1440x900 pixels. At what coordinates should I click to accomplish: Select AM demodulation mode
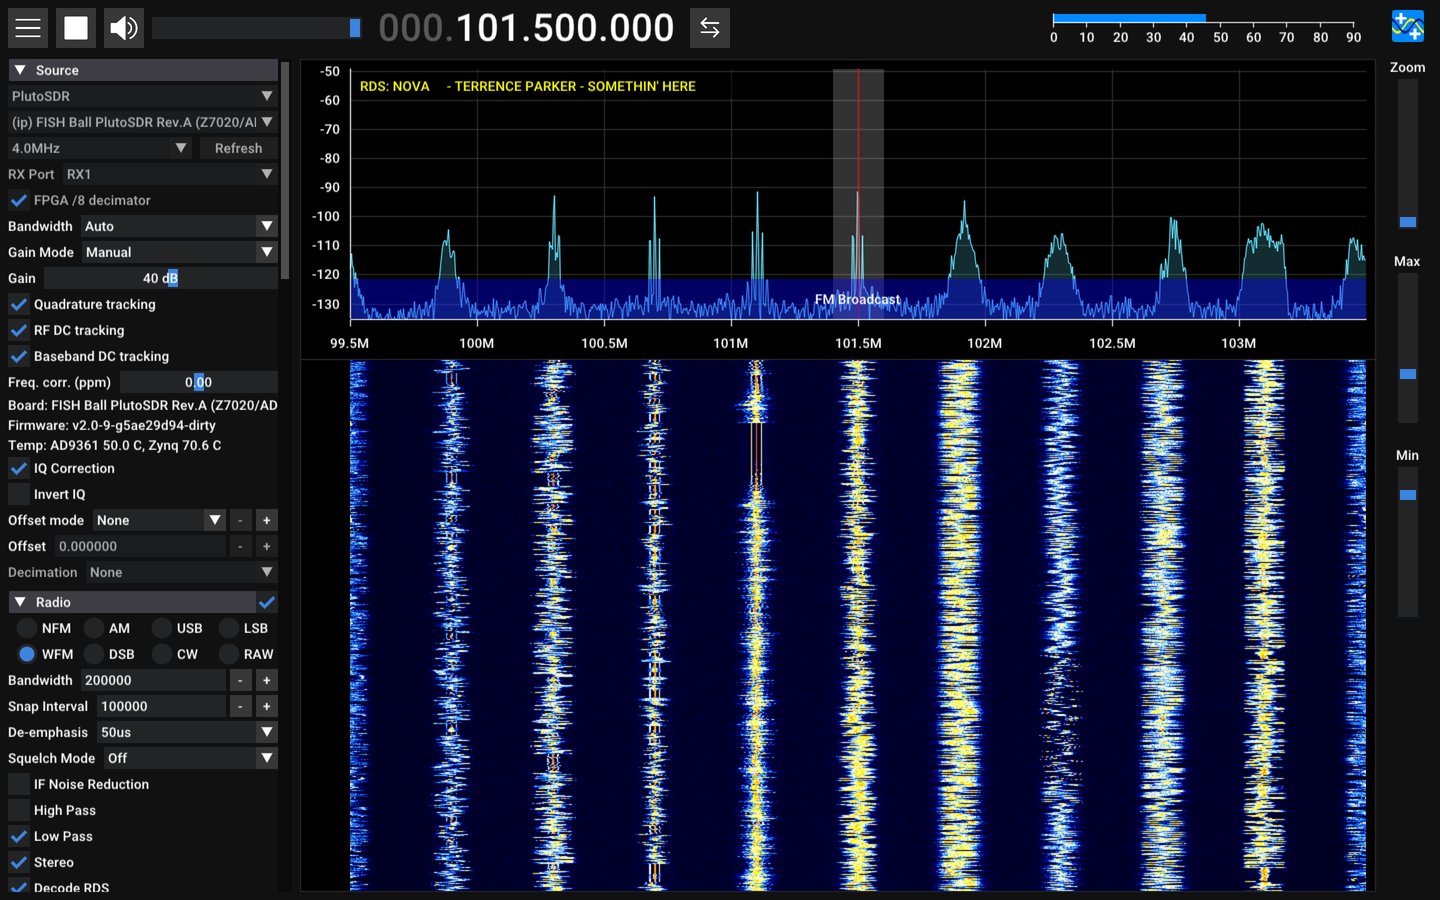pos(94,628)
